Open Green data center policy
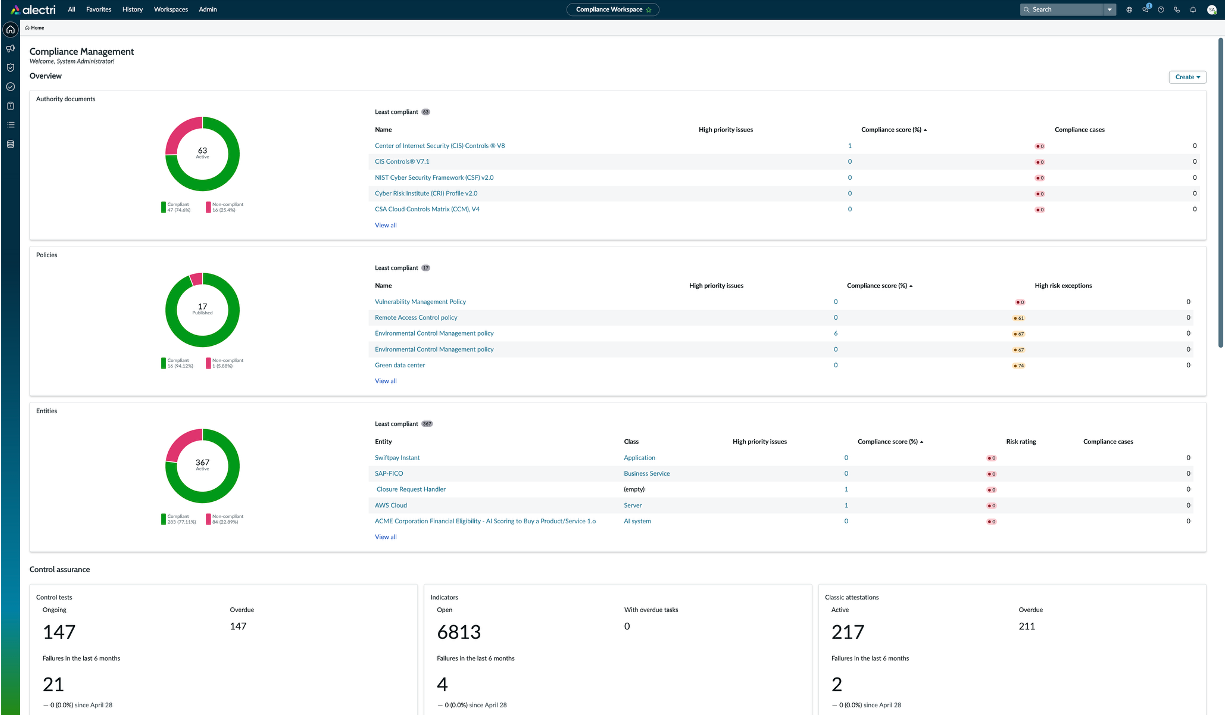Screen dimensions: 1226x716 click(400, 366)
